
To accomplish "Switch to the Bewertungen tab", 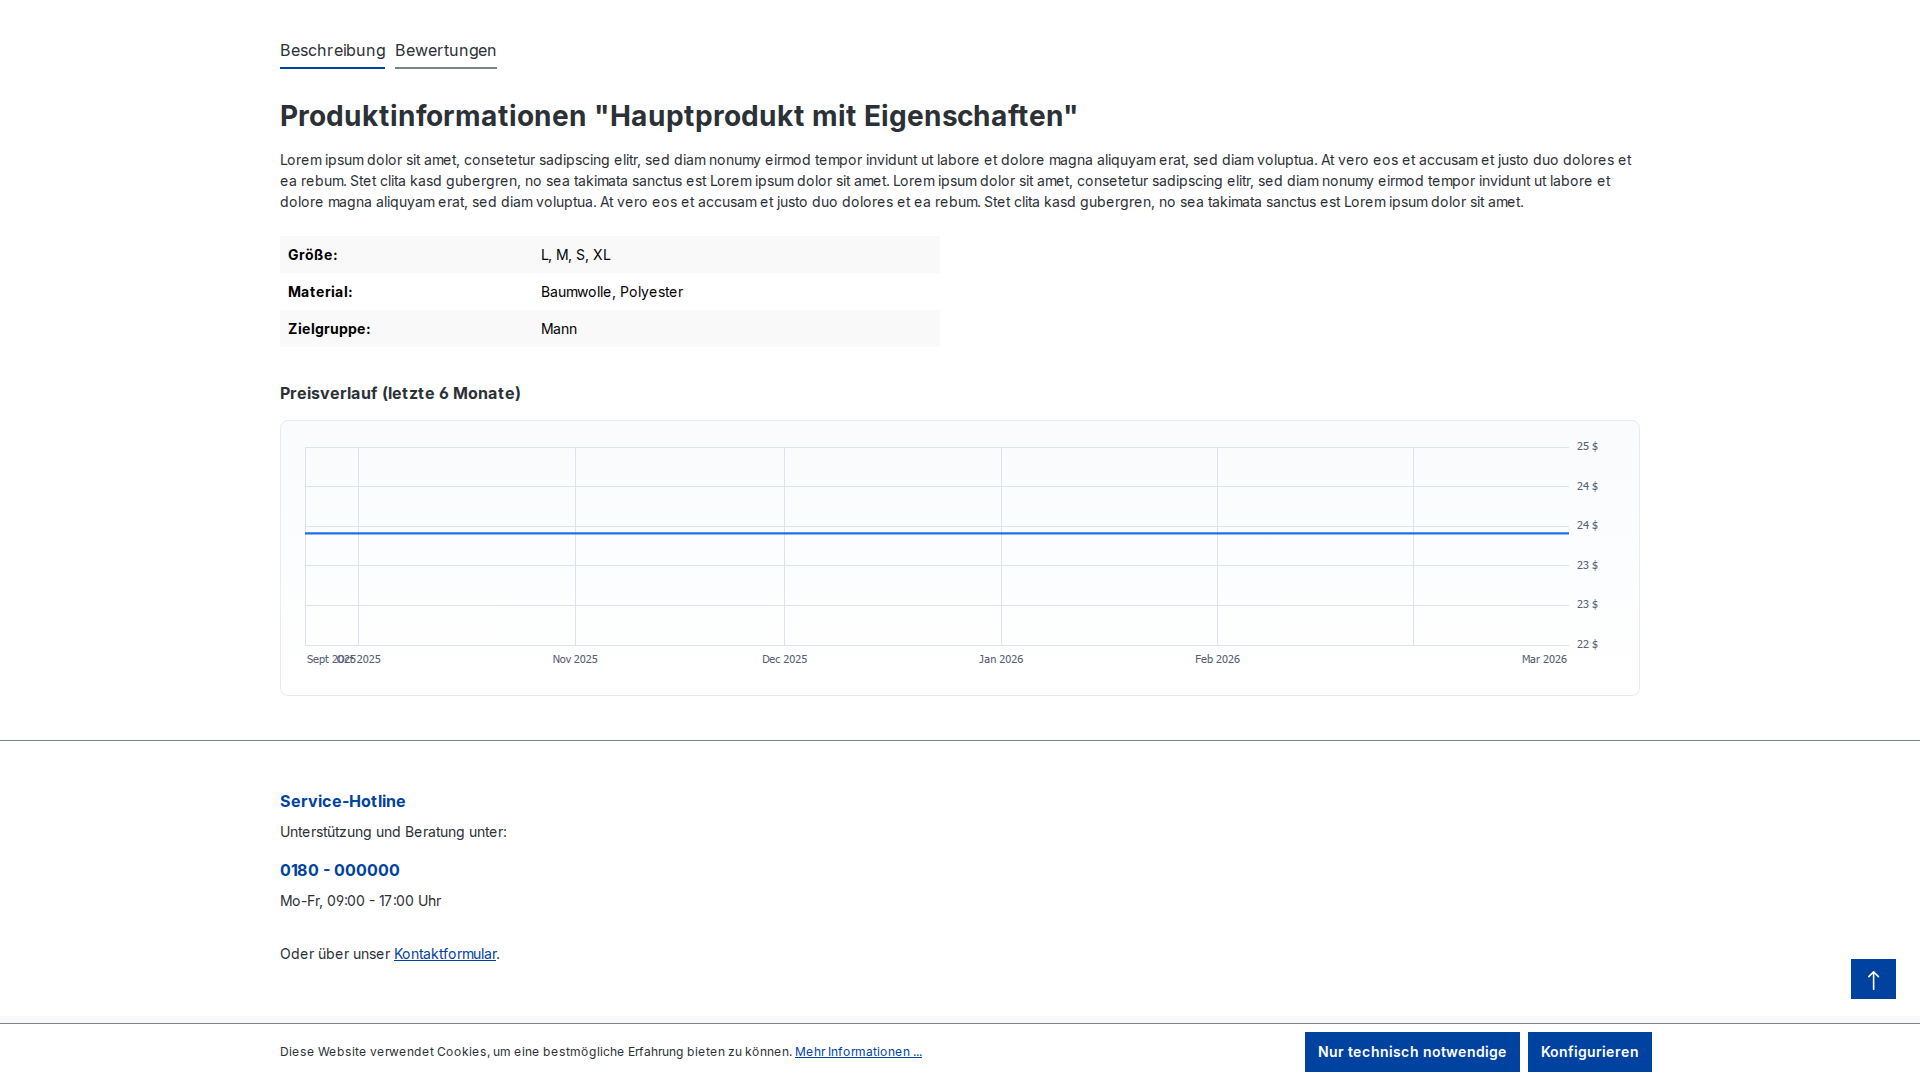I will (445, 51).
